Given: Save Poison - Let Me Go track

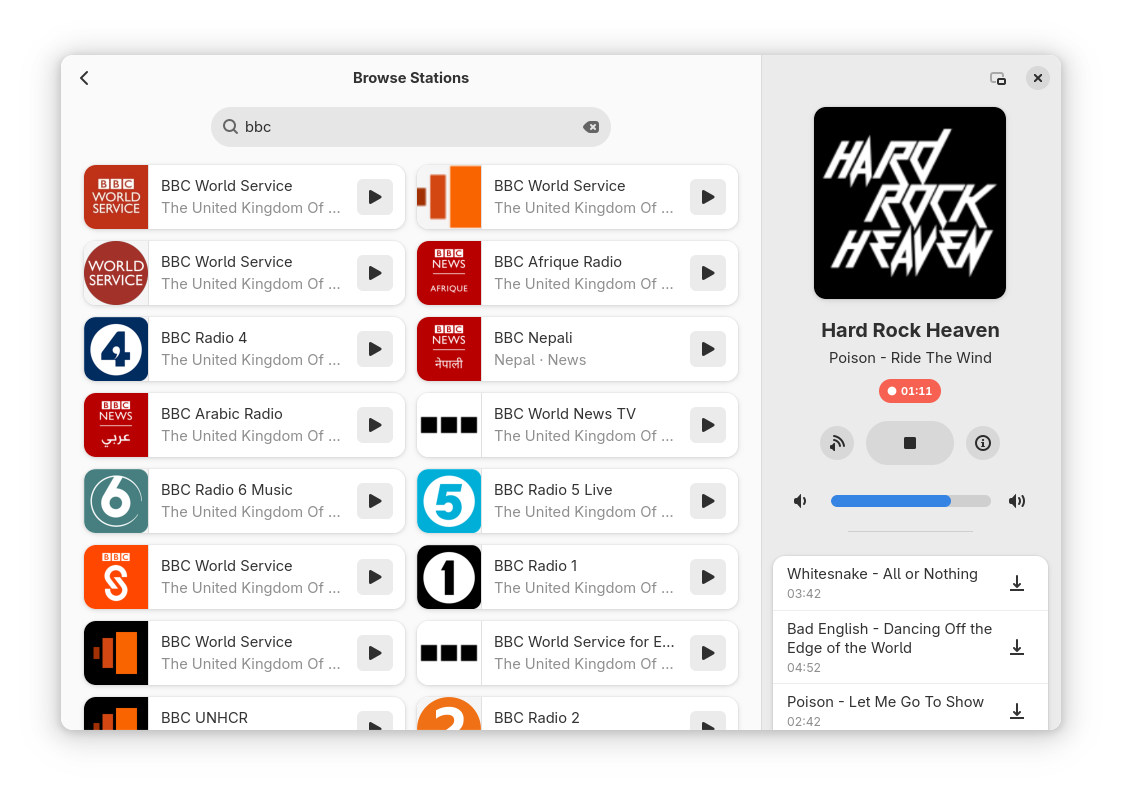Looking at the screenshot, I should (x=1016, y=711).
